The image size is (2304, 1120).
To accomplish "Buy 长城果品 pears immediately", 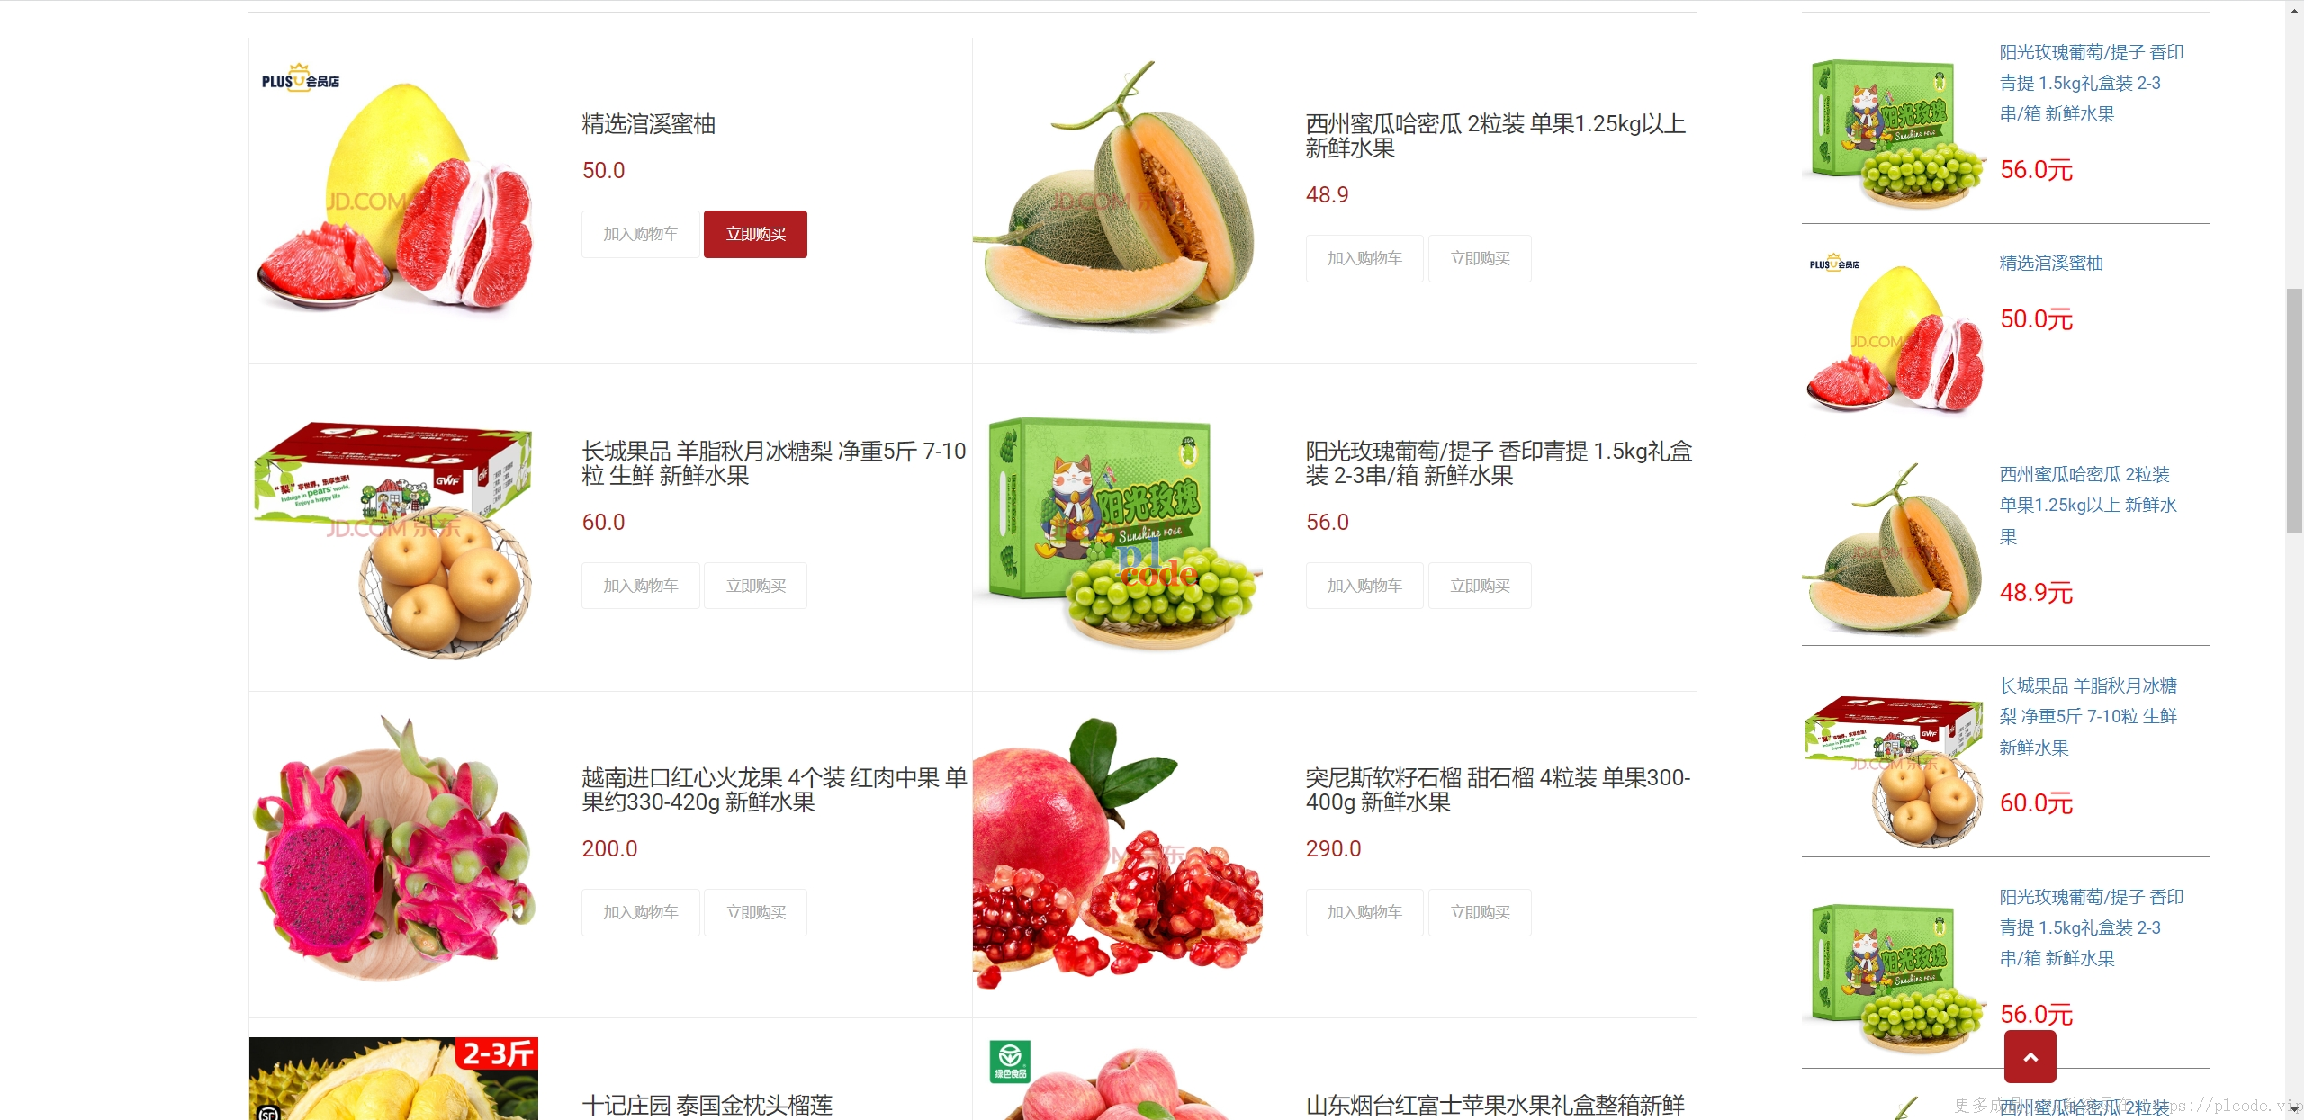I will pyautogui.click(x=755, y=586).
